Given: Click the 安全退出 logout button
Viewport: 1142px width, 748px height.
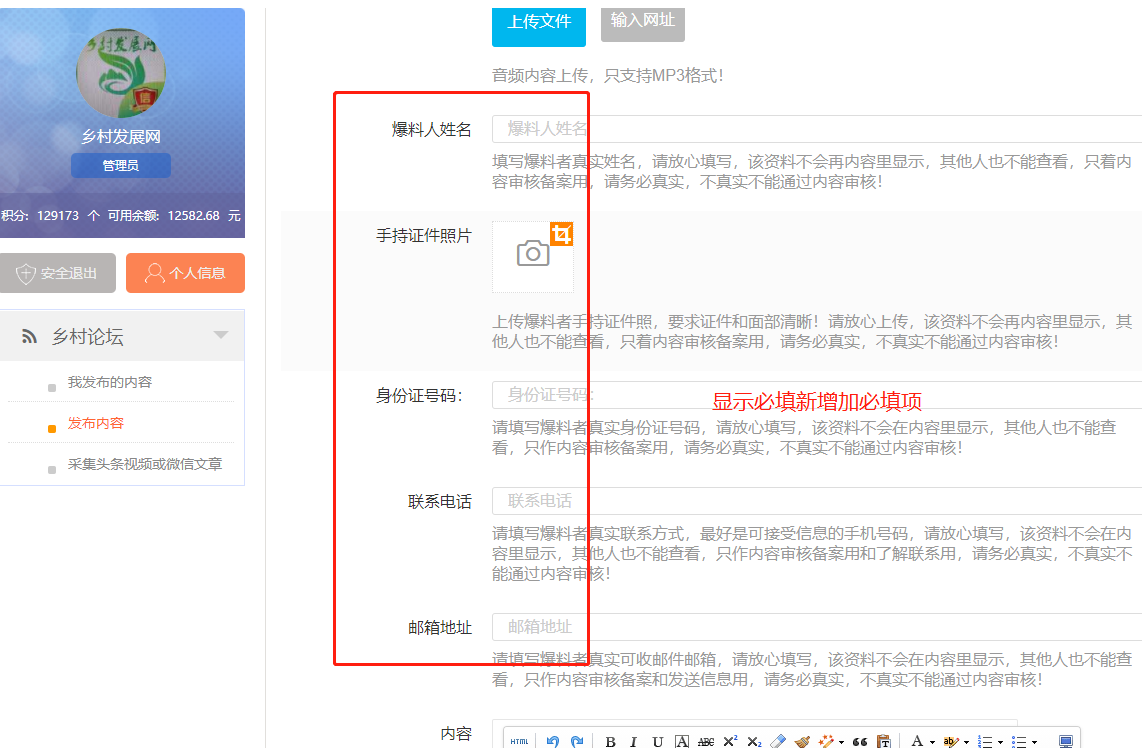Looking at the screenshot, I should click(58, 273).
